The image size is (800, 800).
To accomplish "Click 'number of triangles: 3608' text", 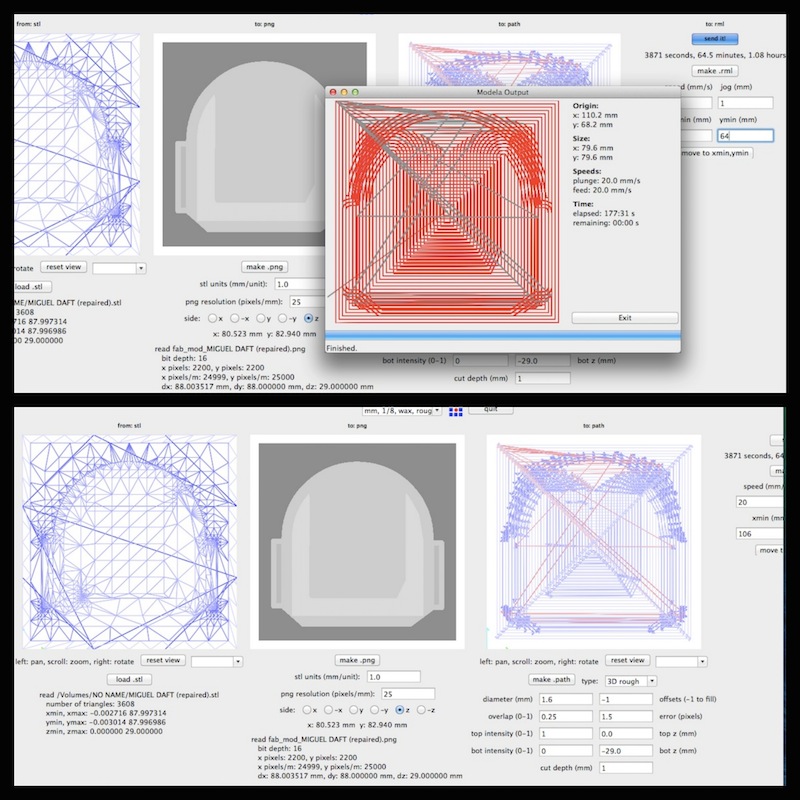I will (90, 704).
